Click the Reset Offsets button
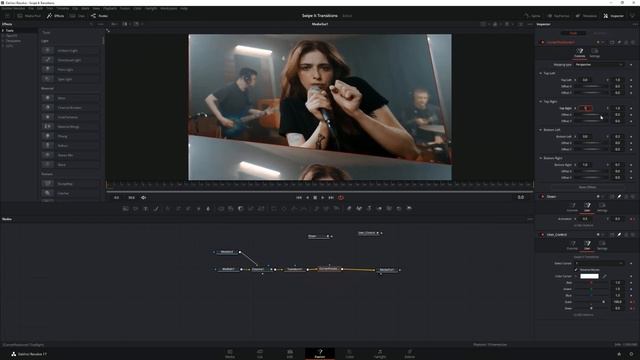Image resolution: width=640 pixels, height=360 pixels. click(587, 187)
